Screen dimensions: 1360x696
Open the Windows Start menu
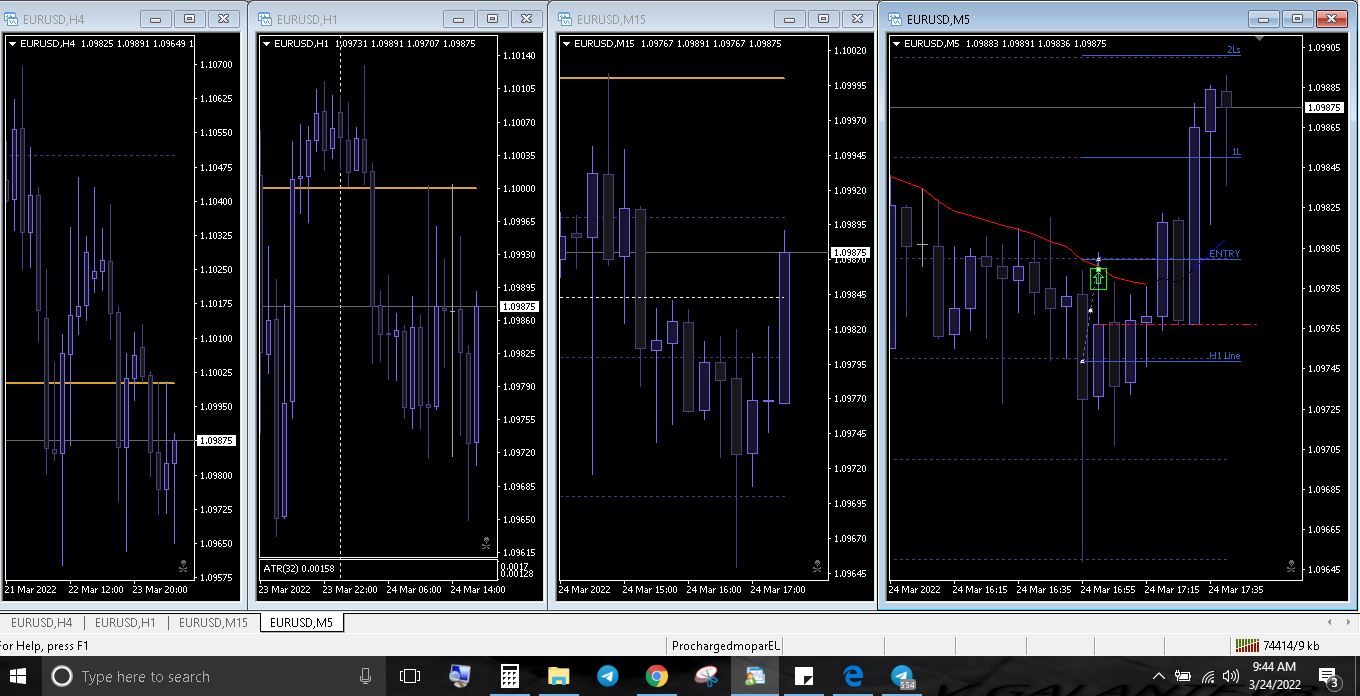tap(18, 676)
